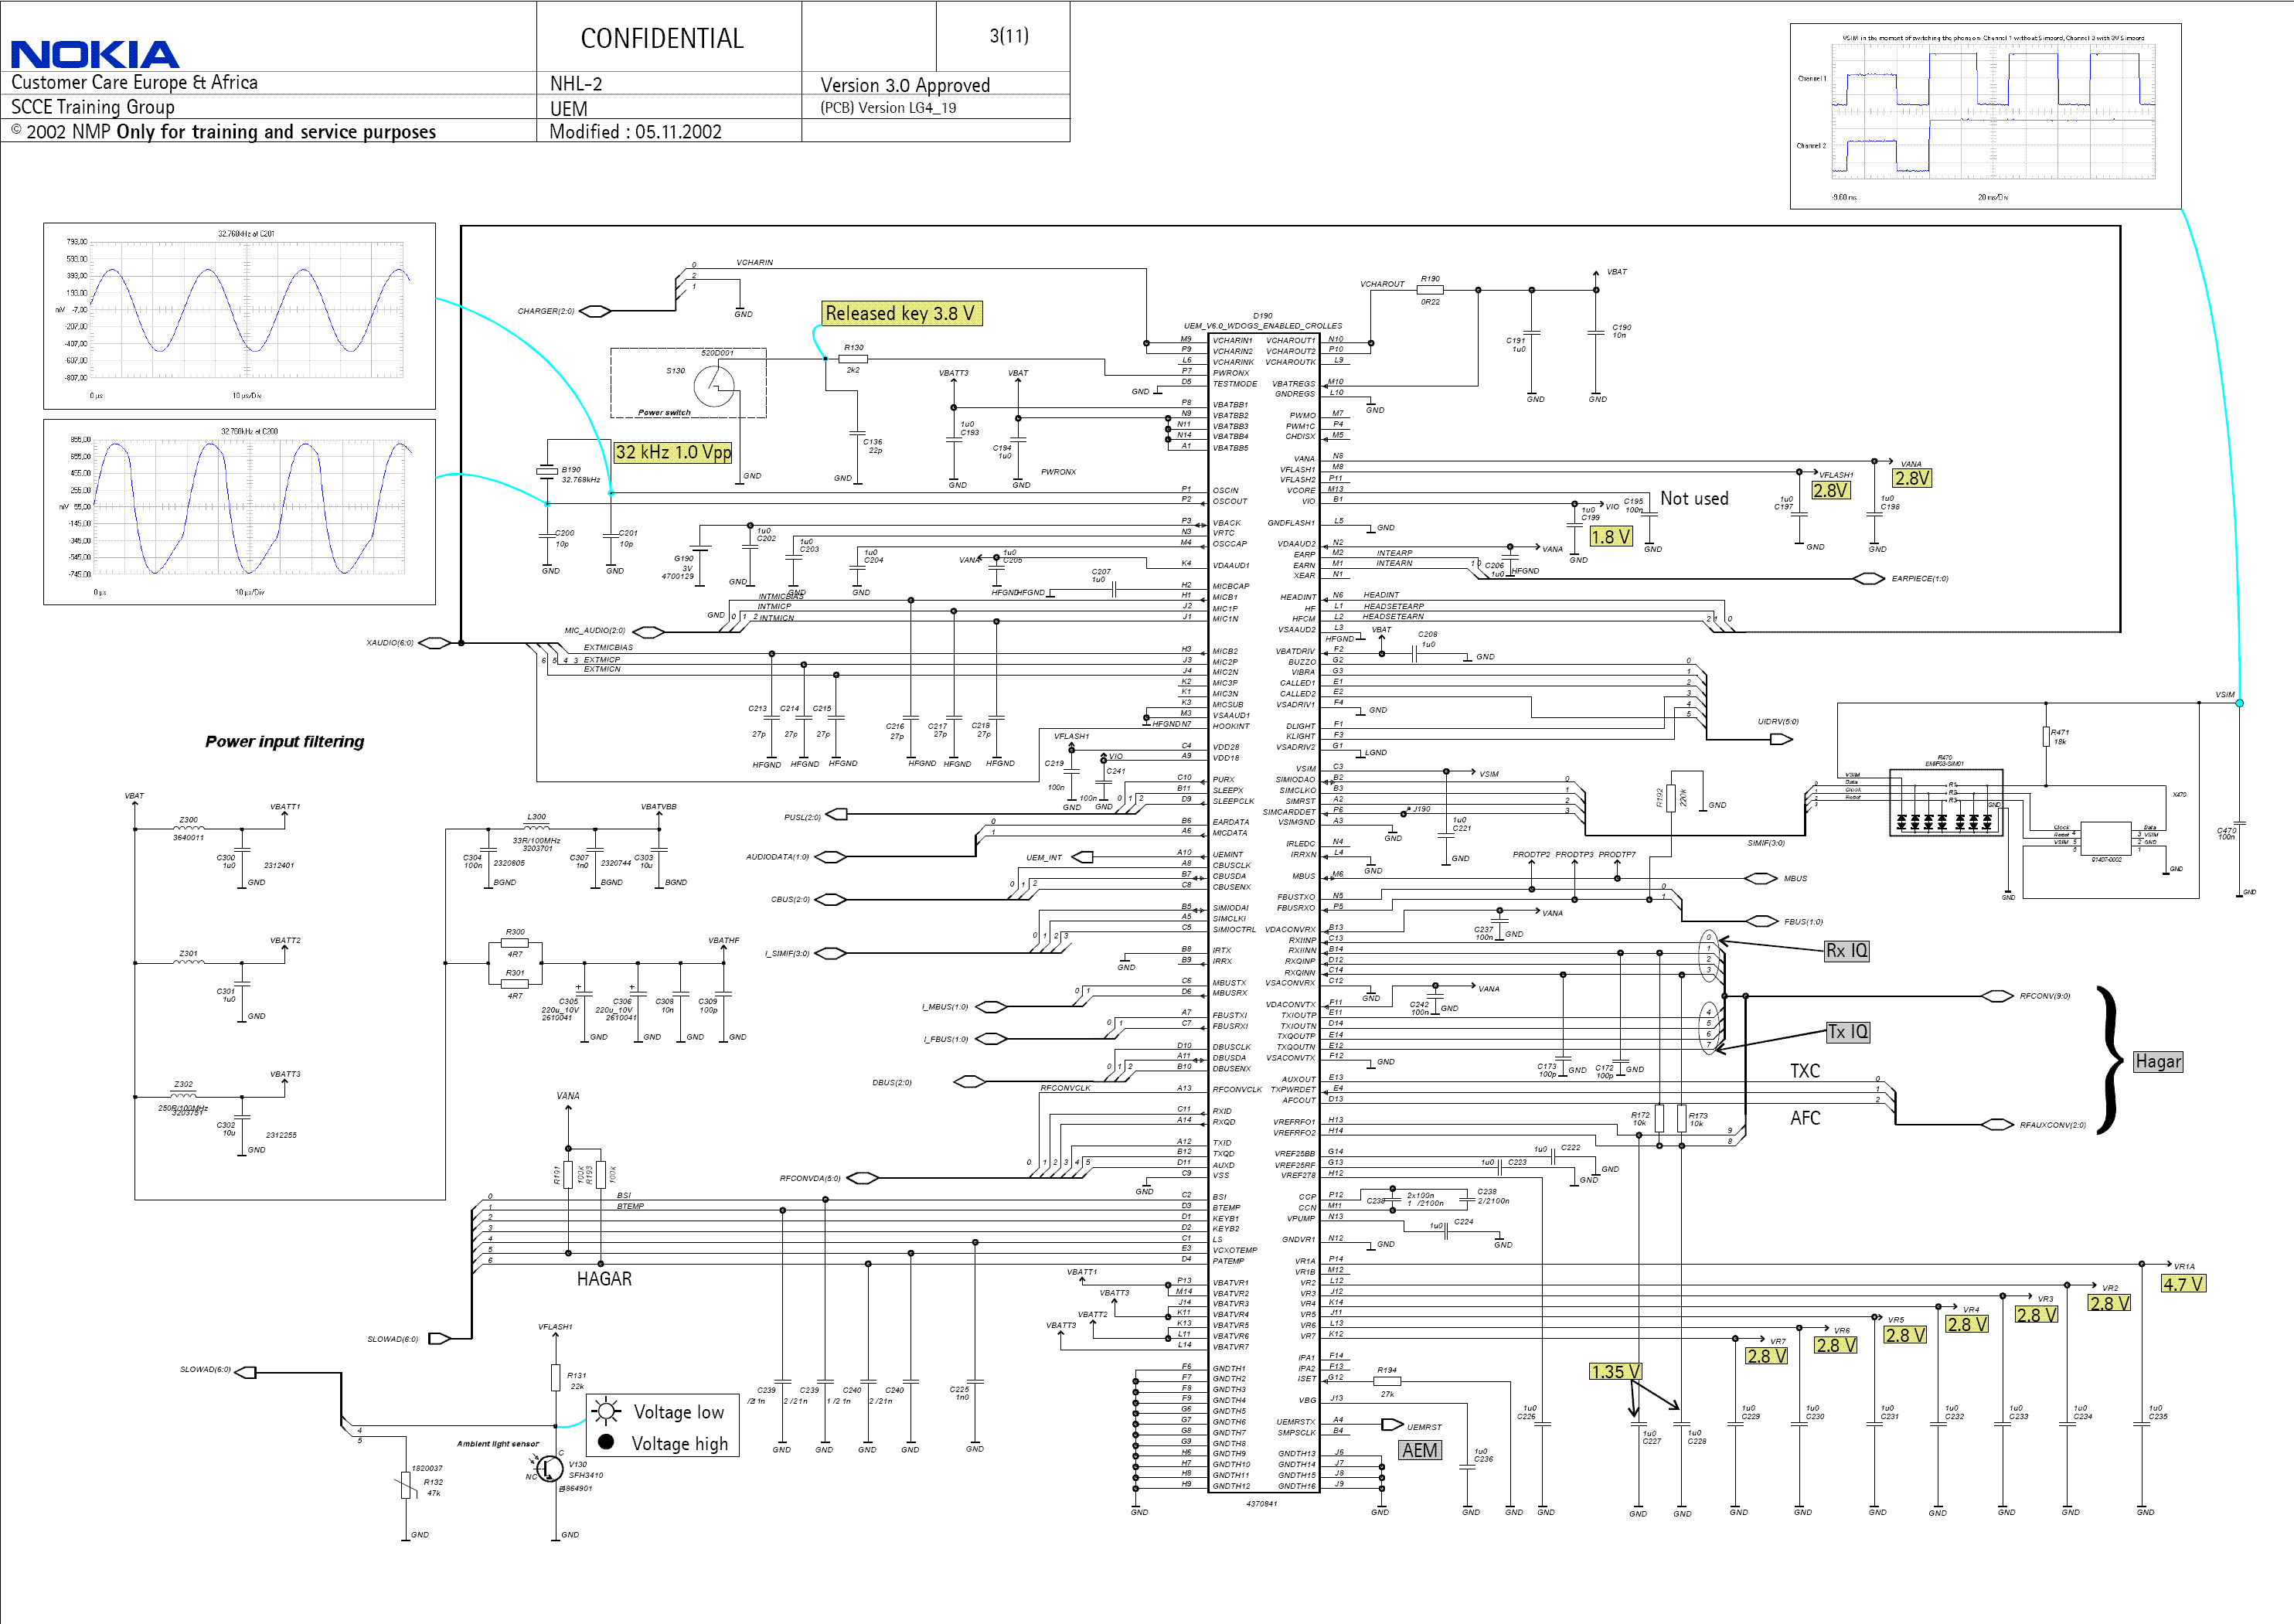Click the NHL-2 model cell

(576, 84)
